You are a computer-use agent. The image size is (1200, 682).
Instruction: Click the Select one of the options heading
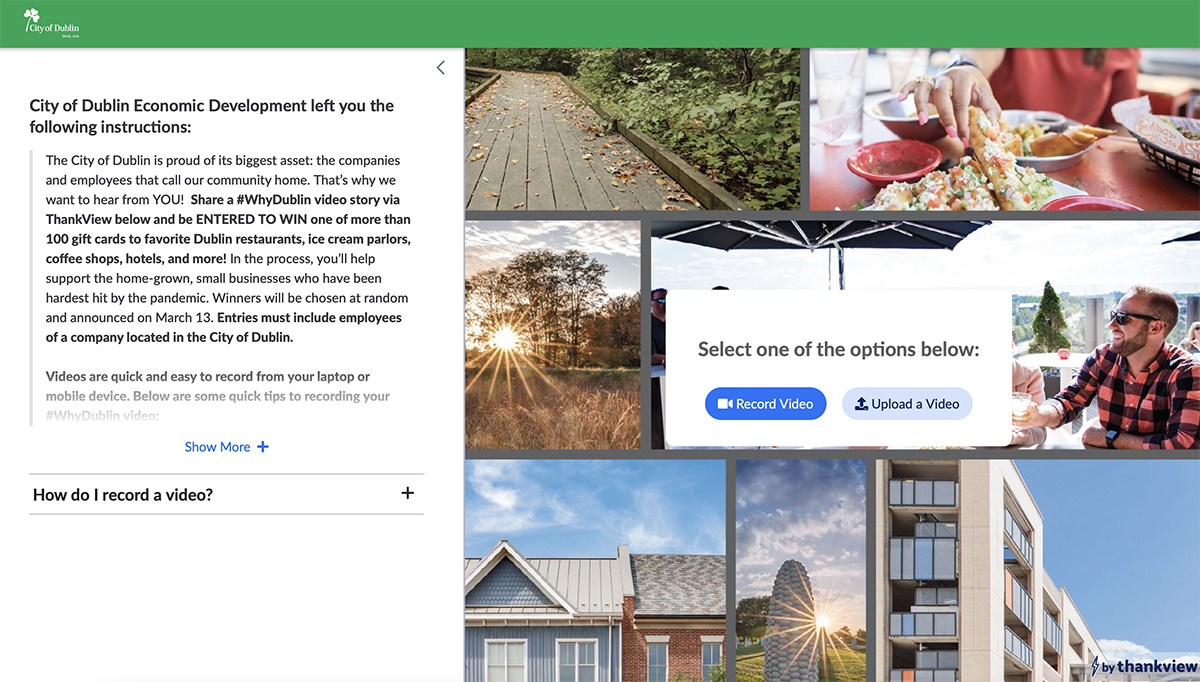pos(838,349)
